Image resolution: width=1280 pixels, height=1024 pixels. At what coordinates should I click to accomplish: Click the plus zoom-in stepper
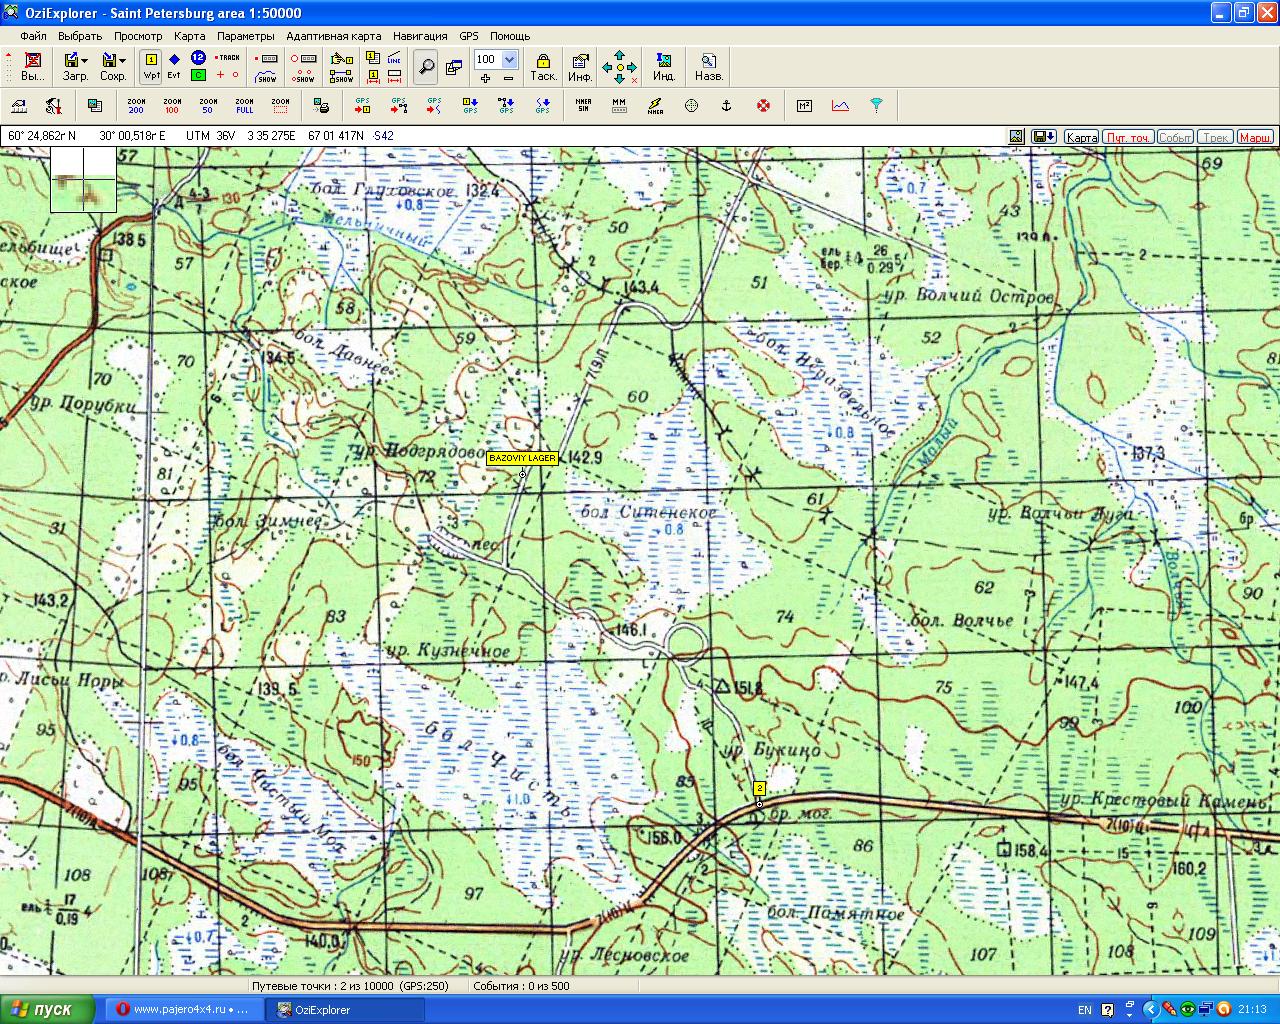pos(486,78)
